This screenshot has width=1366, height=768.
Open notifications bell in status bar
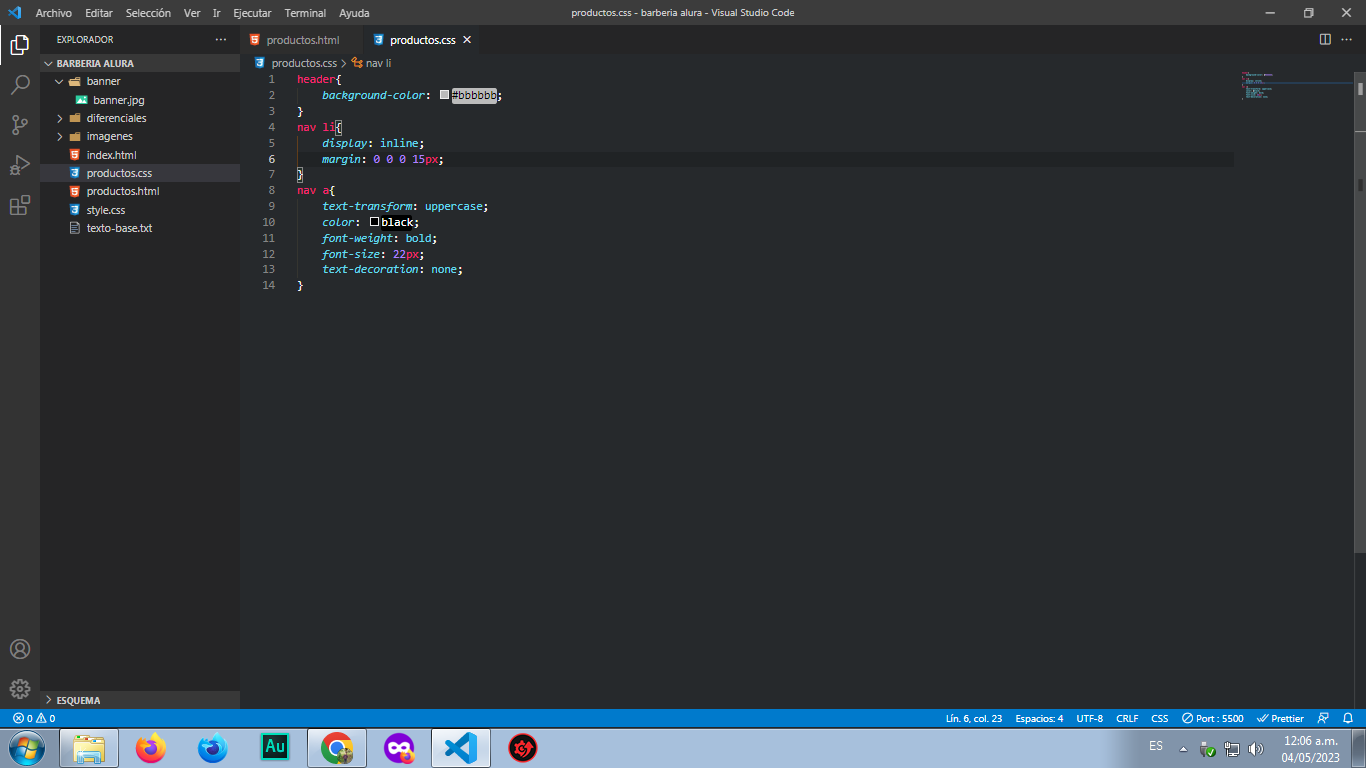1348,718
